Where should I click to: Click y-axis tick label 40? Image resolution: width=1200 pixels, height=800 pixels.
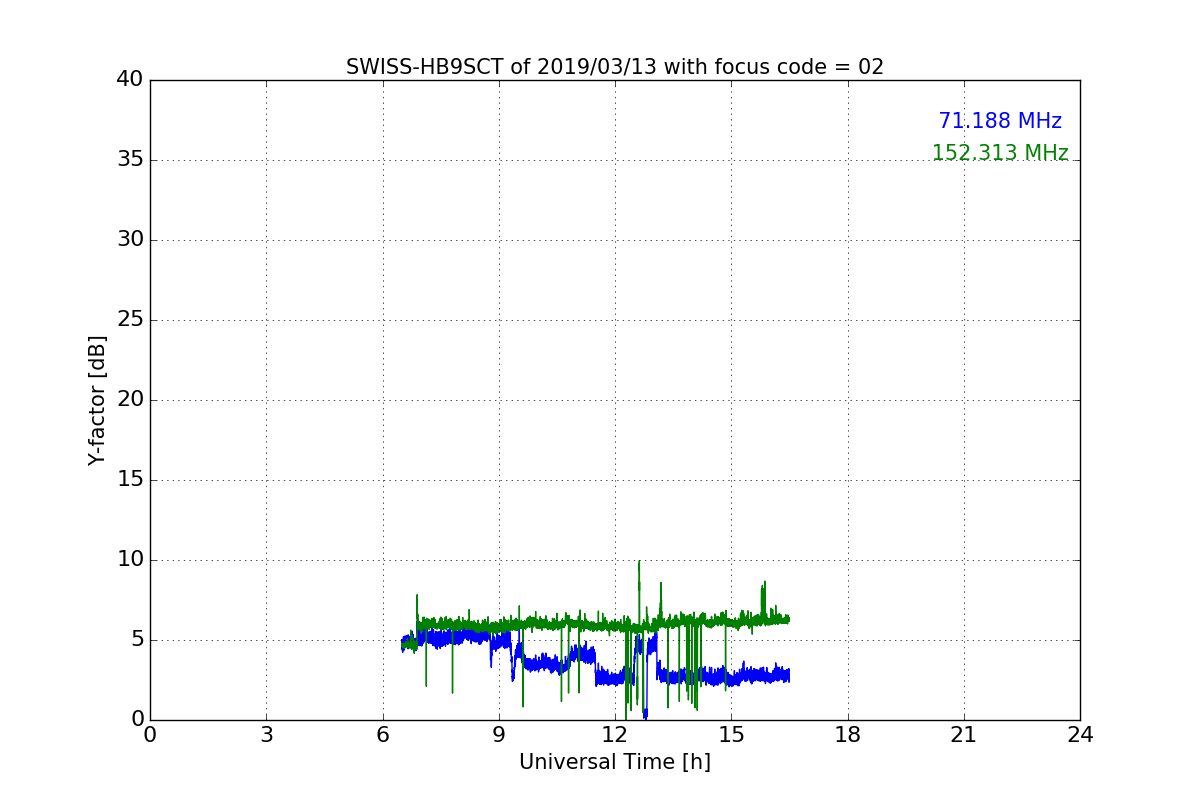point(130,80)
